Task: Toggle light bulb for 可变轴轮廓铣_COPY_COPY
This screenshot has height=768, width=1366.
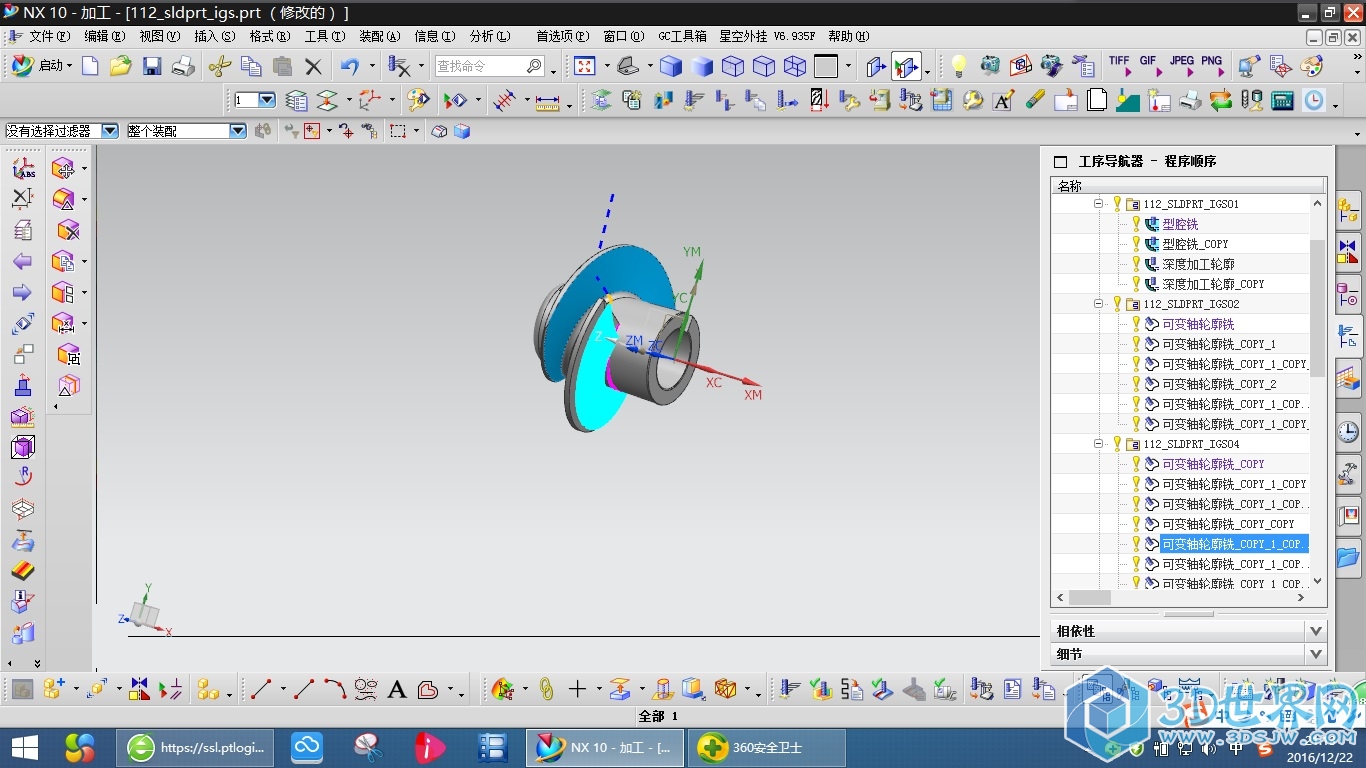Action: click(1136, 524)
